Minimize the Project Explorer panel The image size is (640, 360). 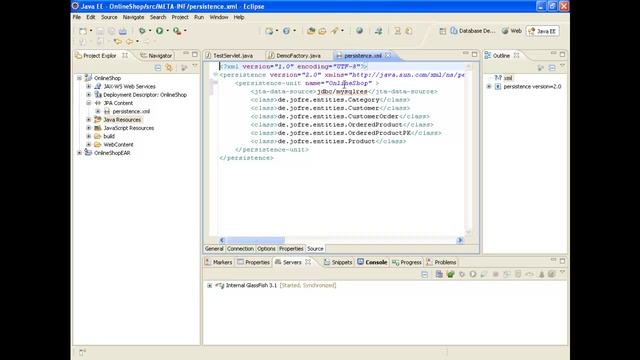186,54
